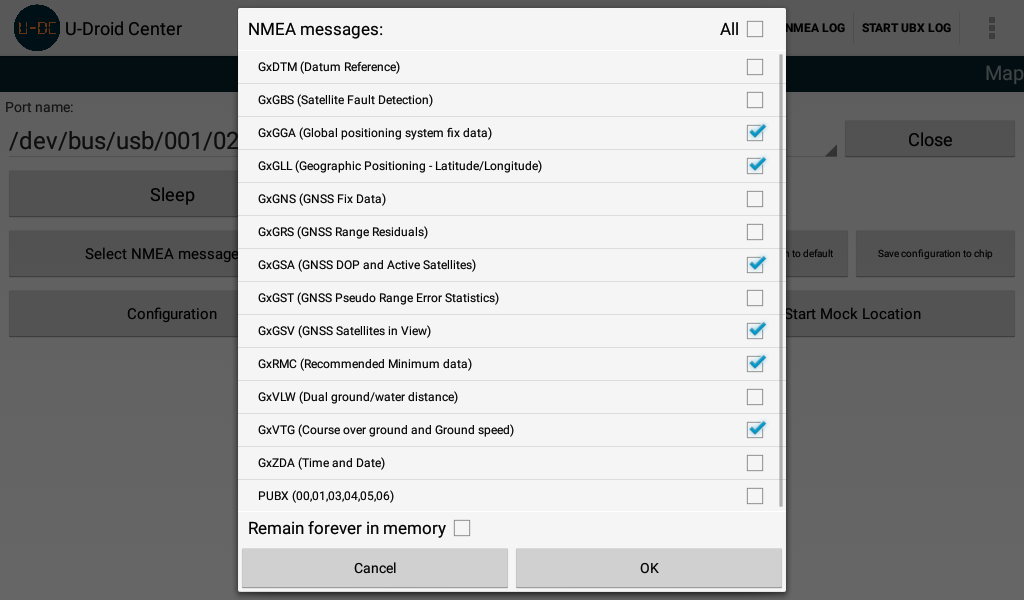The image size is (1024, 600).
Task: Click the U-Droid Center app logo
Action: (x=36, y=28)
